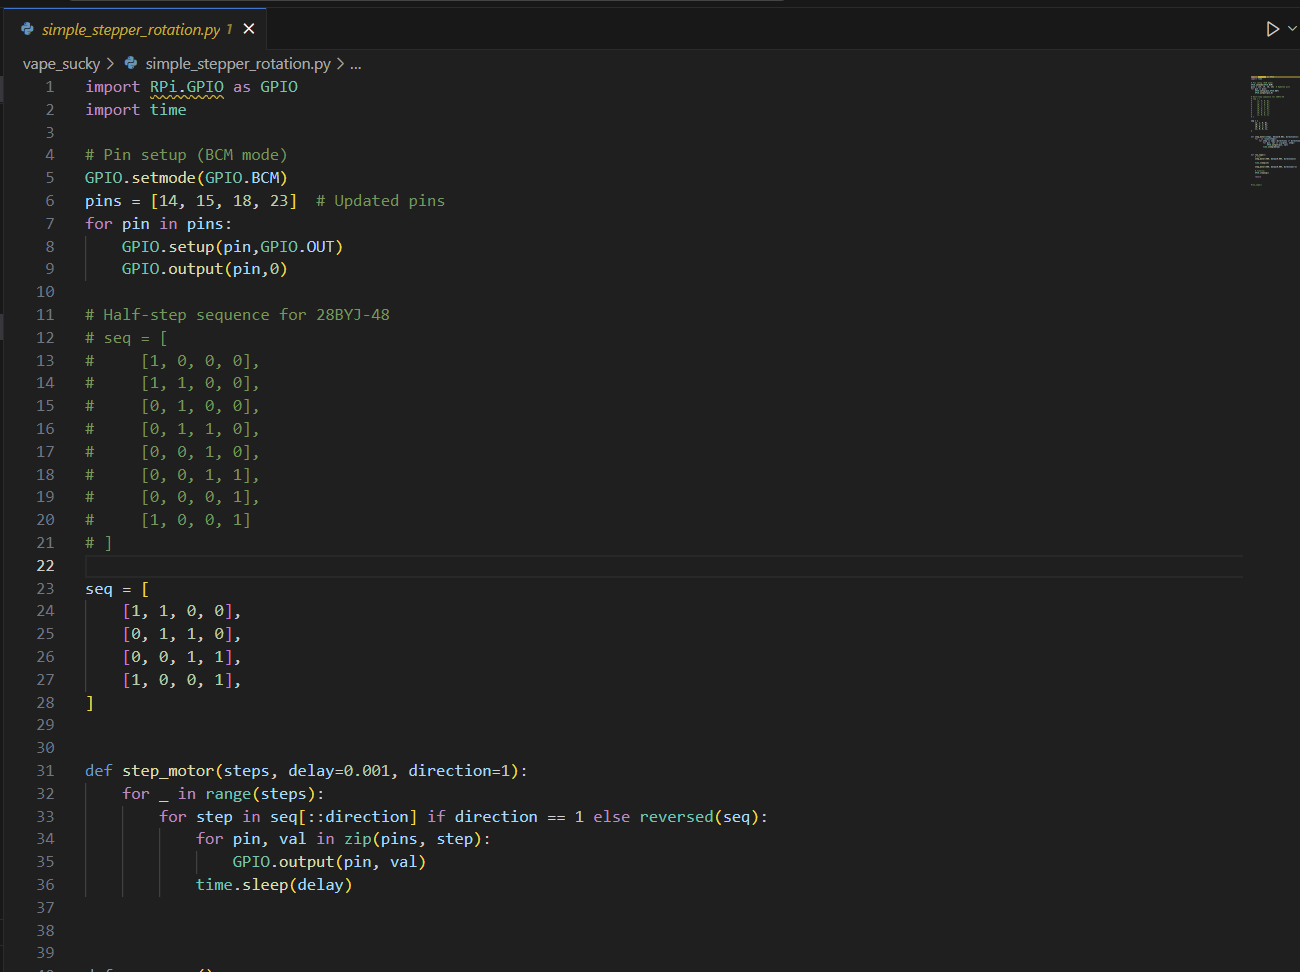1300x972 pixels.
Task: Click 'GPIO.output(pin, val)' on line 35
Action: coord(329,862)
